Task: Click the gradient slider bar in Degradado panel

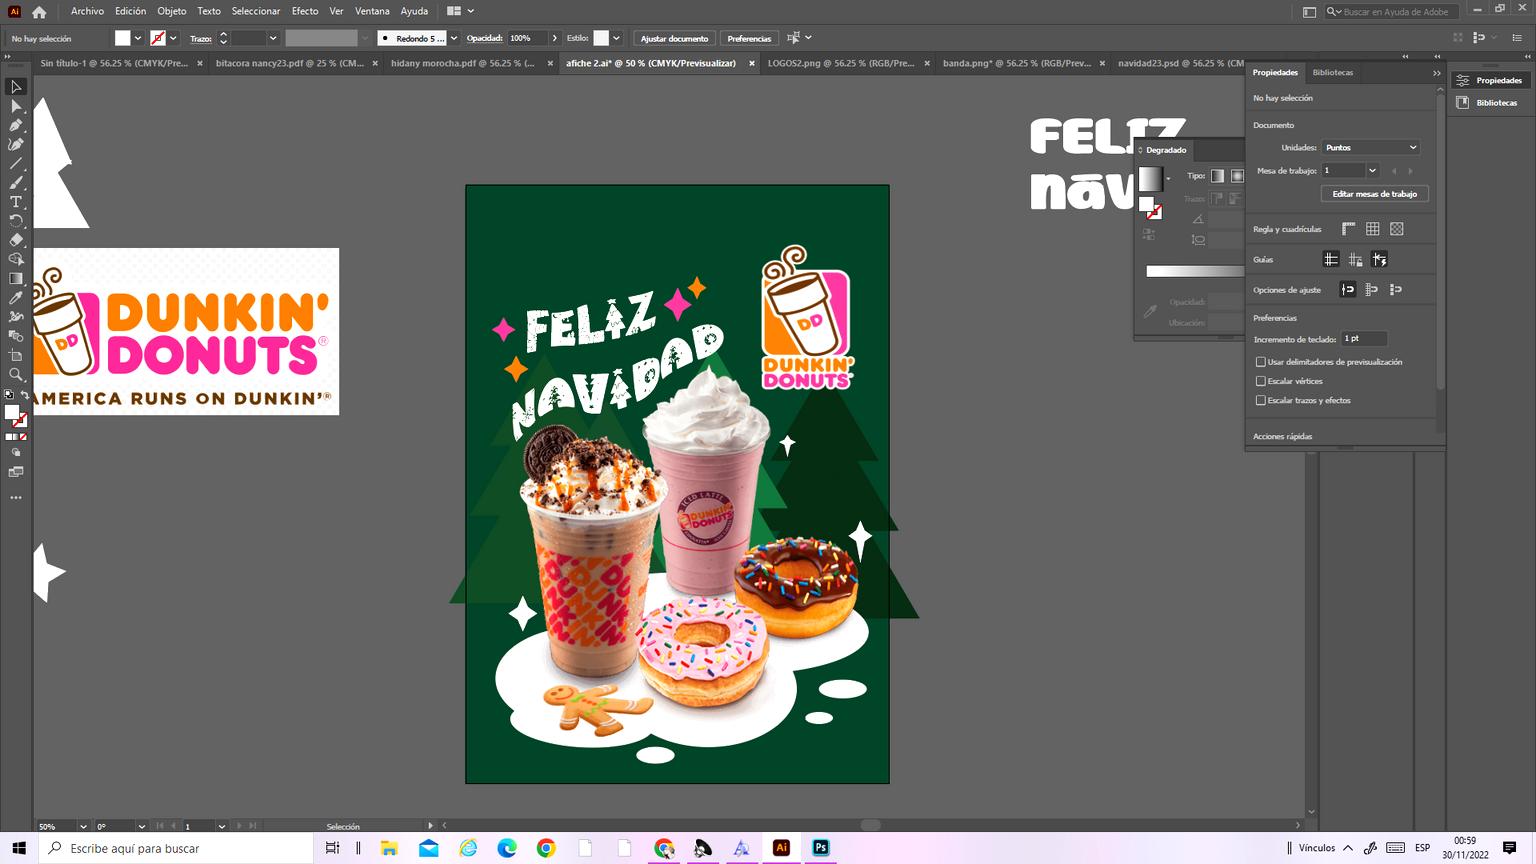Action: (x=1195, y=271)
